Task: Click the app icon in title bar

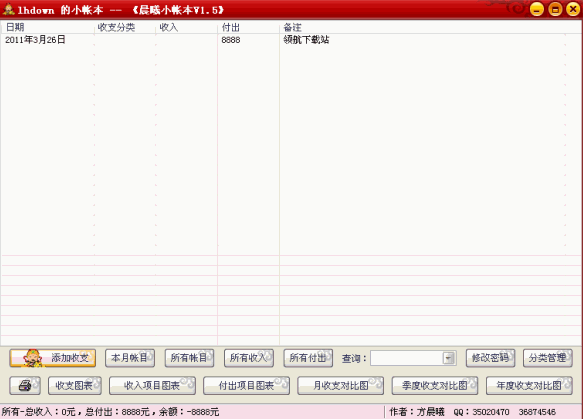Action: click(8, 10)
